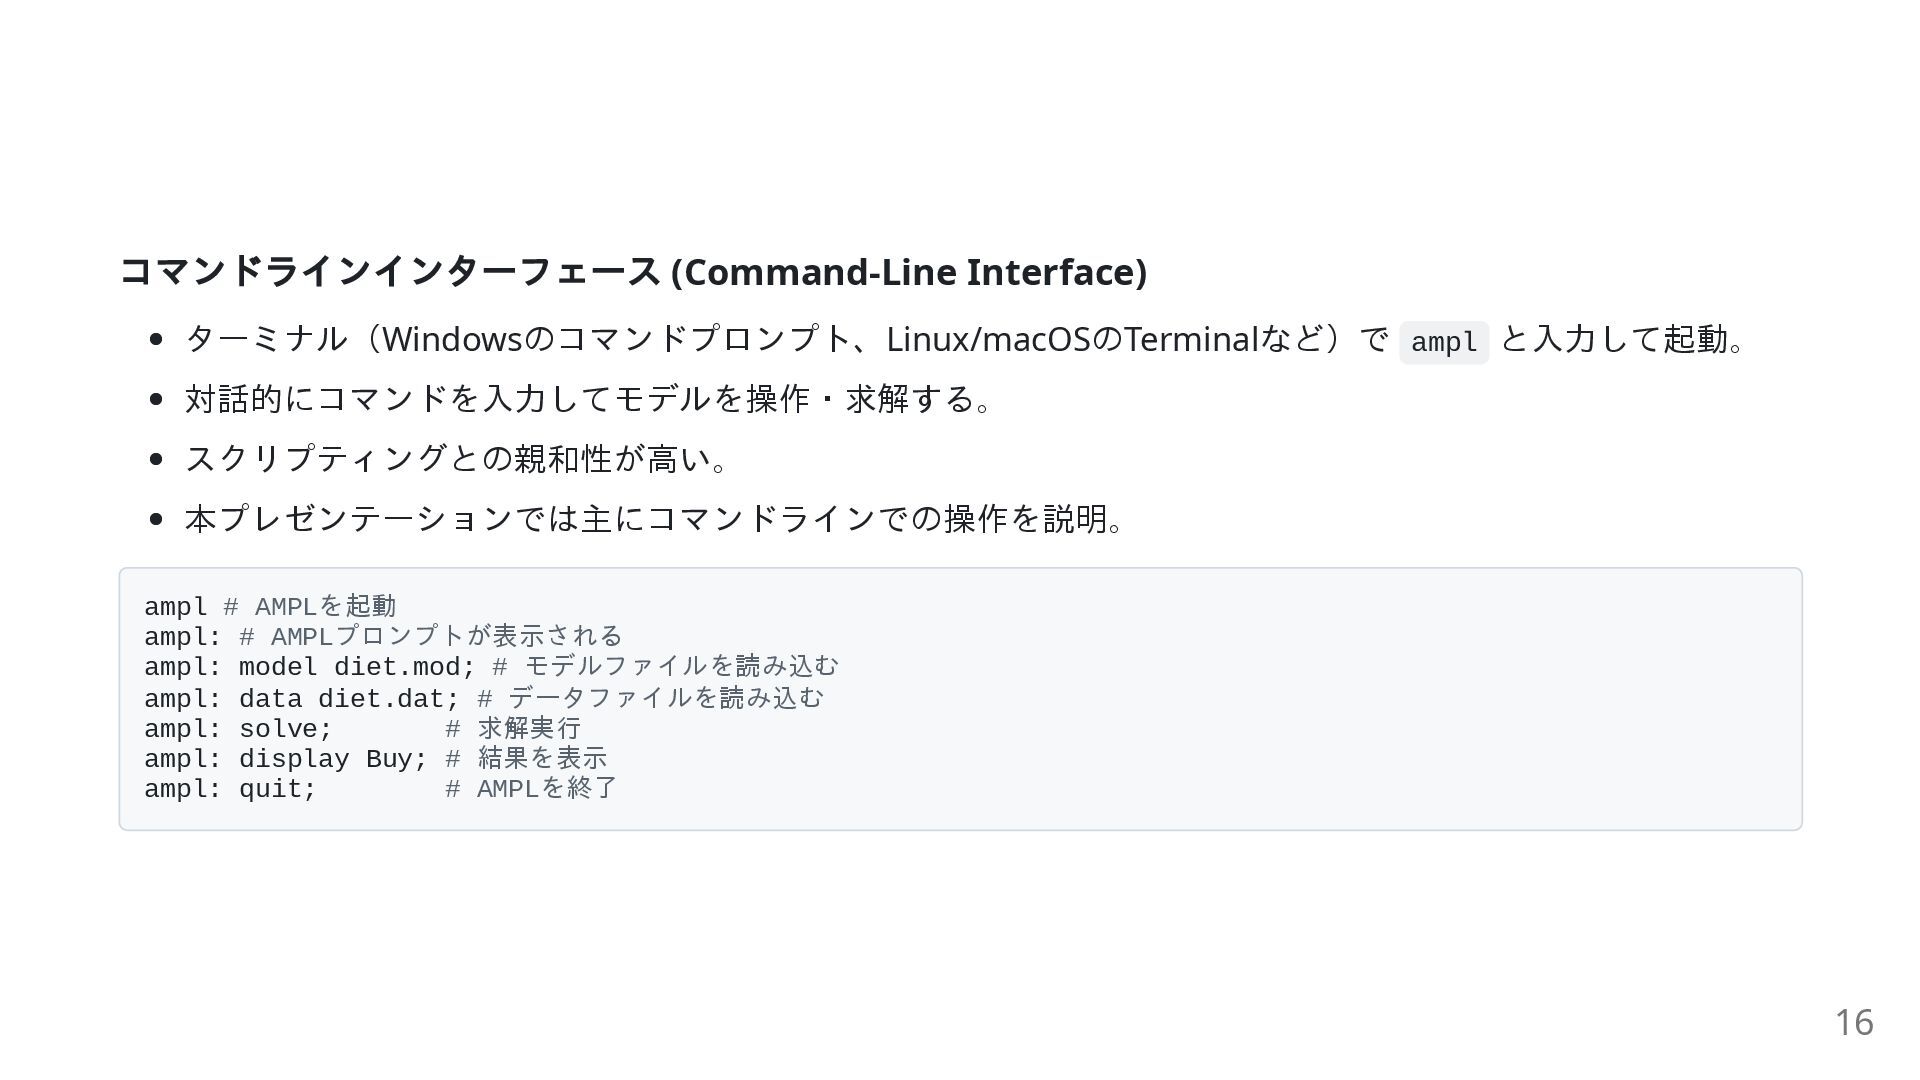Click "data diet.dat;" in the code block
The height and width of the screenshot is (1080, 1920).
(349, 698)
